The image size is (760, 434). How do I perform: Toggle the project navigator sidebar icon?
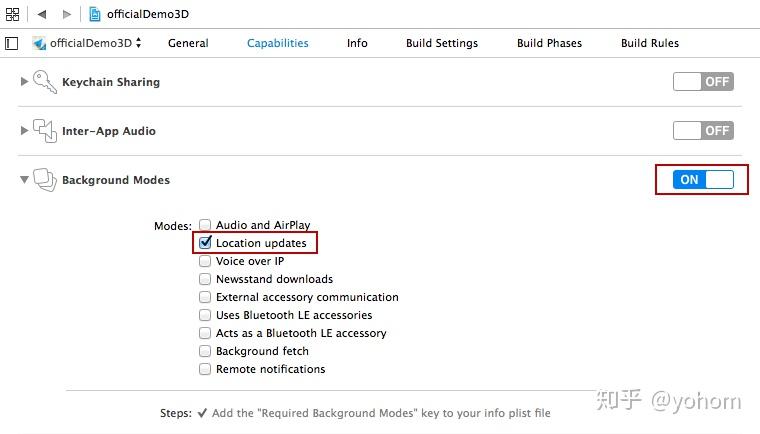[x=12, y=43]
